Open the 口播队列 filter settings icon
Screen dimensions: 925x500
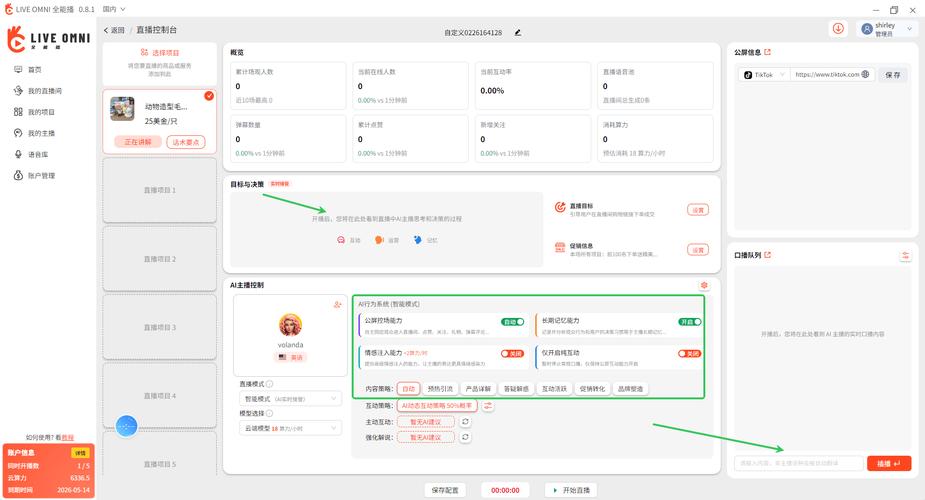[x=905, y=256]
